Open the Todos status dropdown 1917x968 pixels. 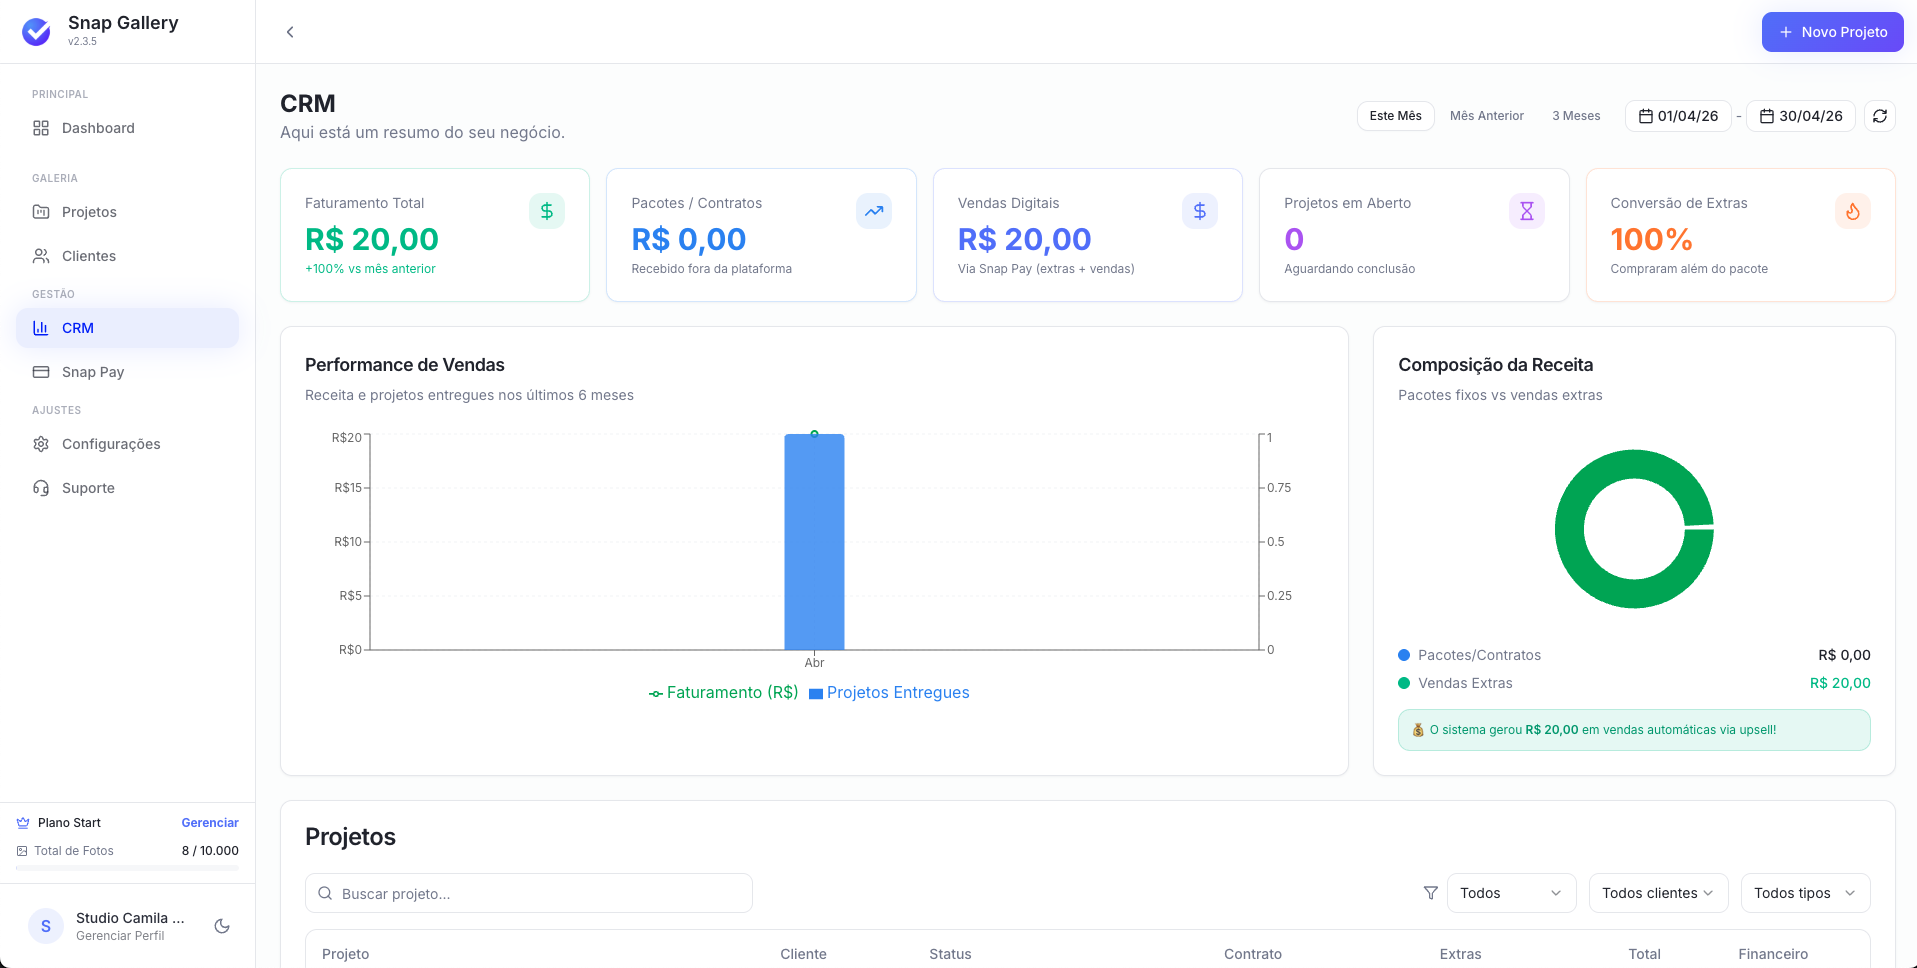click(1511, 893)
